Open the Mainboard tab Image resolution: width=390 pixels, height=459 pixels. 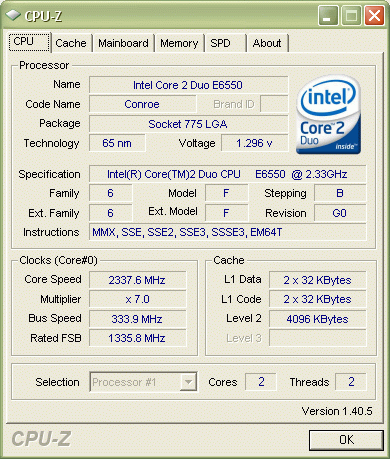[x=124, y=43]
